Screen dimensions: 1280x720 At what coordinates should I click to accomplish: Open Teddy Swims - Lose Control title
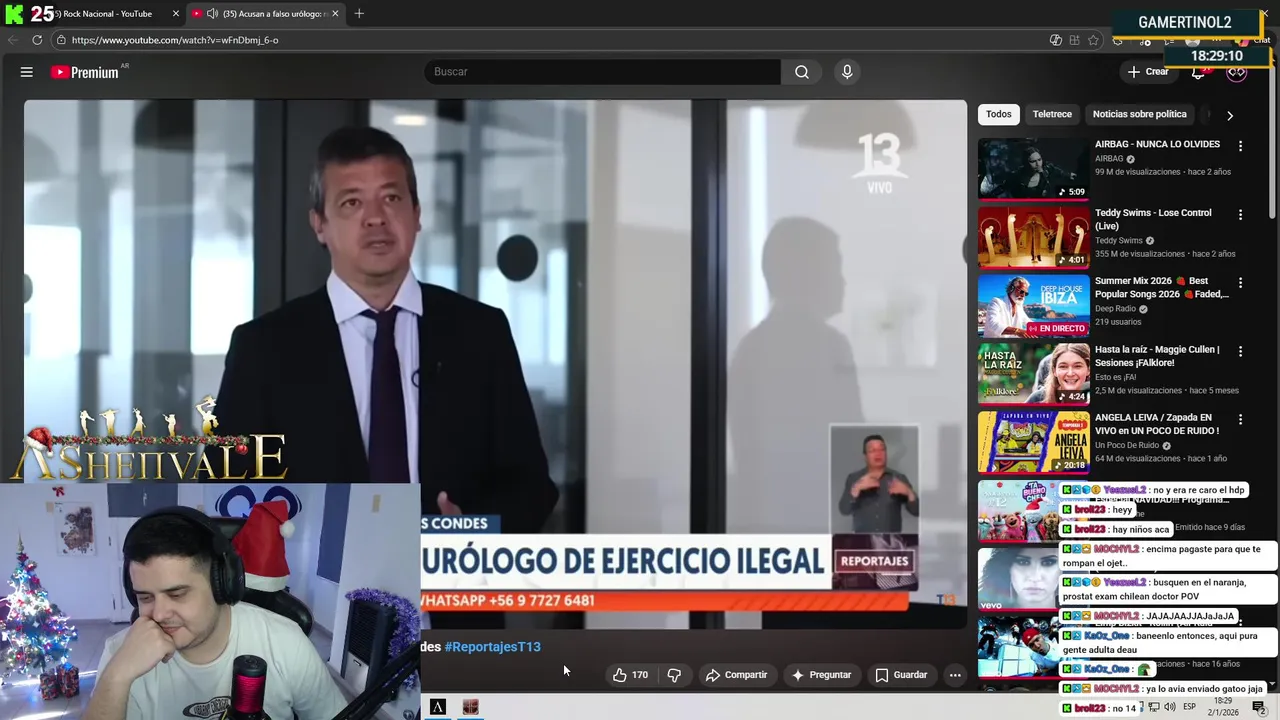(x=1153, y=219)
